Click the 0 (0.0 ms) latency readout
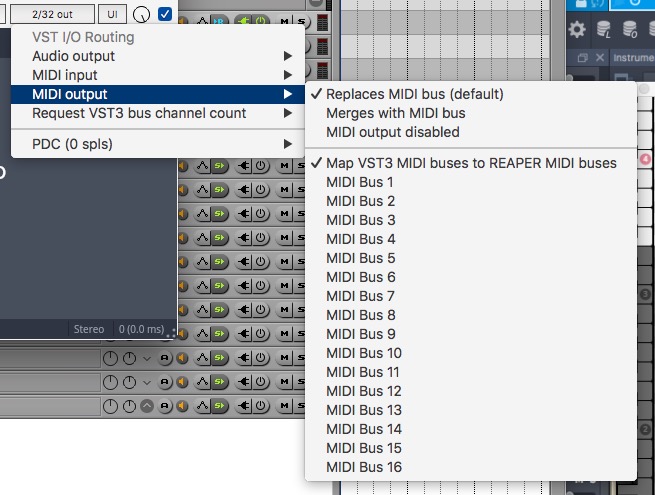 (141, 330)
